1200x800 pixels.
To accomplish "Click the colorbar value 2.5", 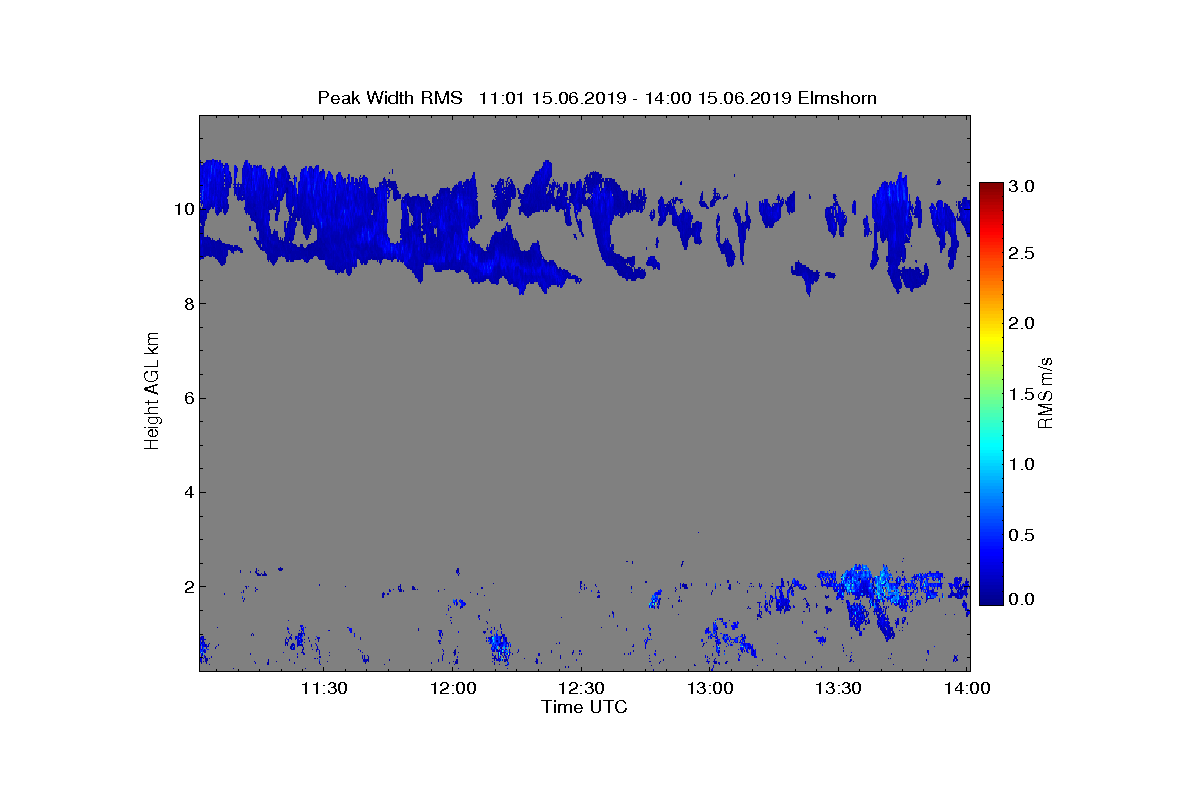I will point(1022,254).
